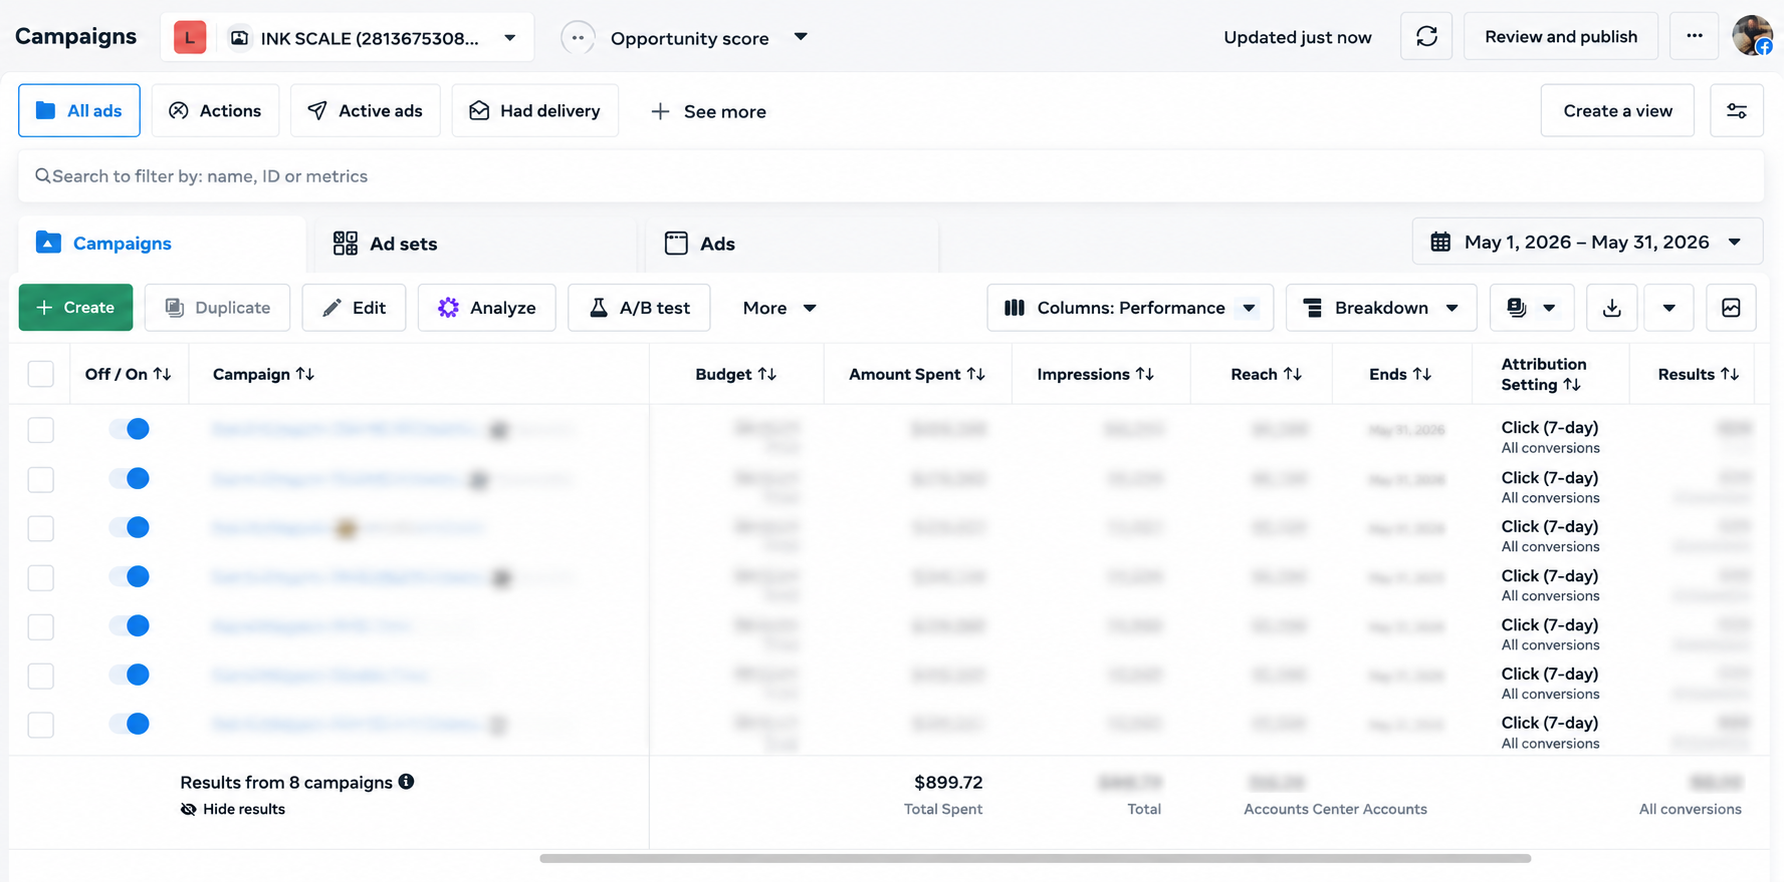Click the Duplicate button
The image size is (1784, 882).
[x=217, y=308]
